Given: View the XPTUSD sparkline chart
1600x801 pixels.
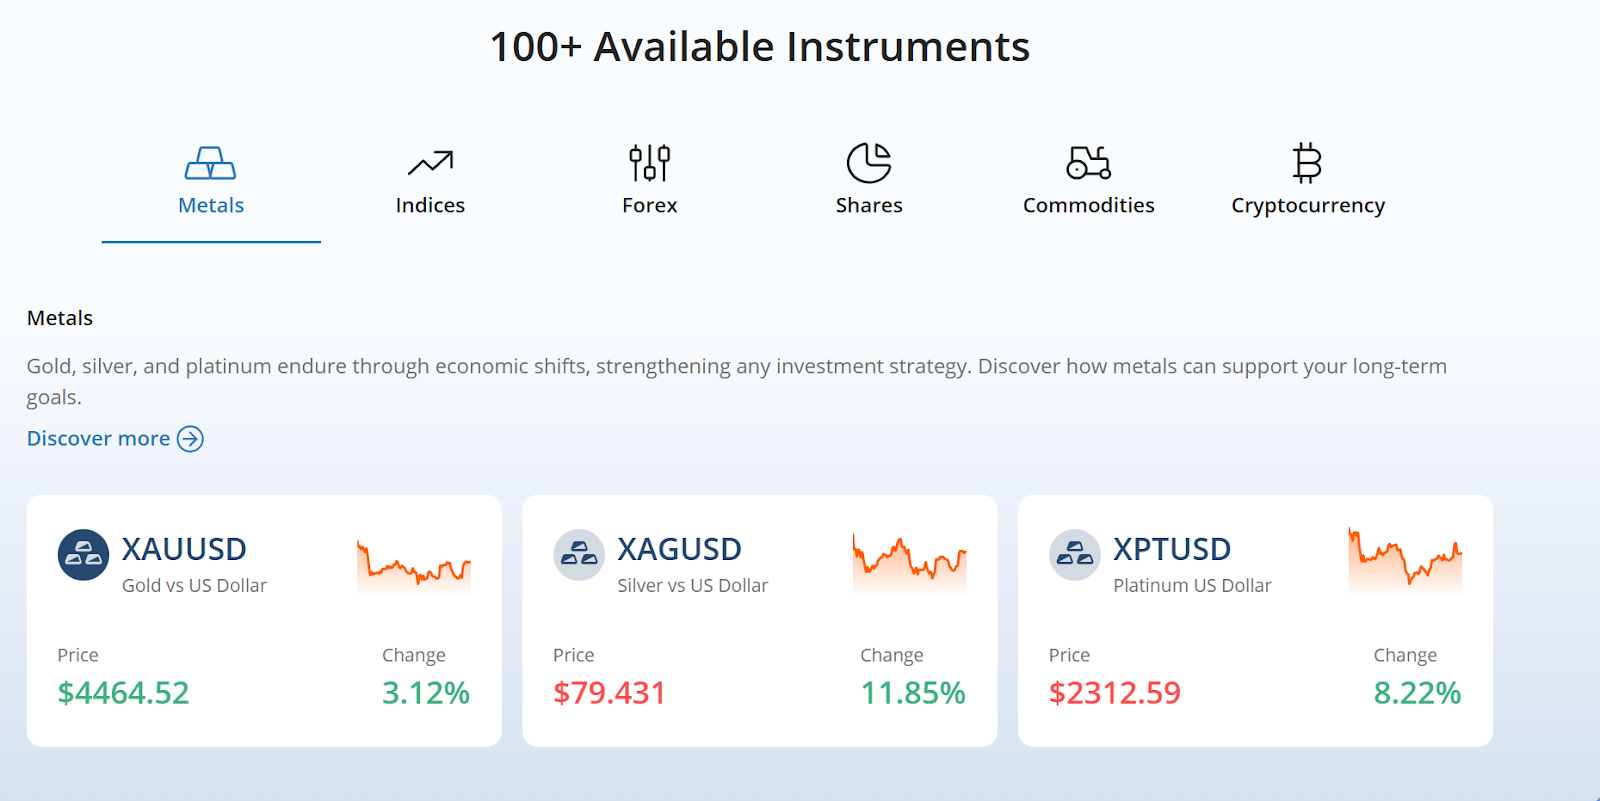Looking at the screenshot, I should [1405, 562].
